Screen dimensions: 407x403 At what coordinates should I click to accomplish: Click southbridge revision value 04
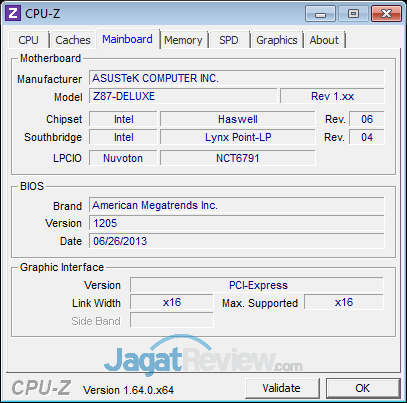pos(367,137)
